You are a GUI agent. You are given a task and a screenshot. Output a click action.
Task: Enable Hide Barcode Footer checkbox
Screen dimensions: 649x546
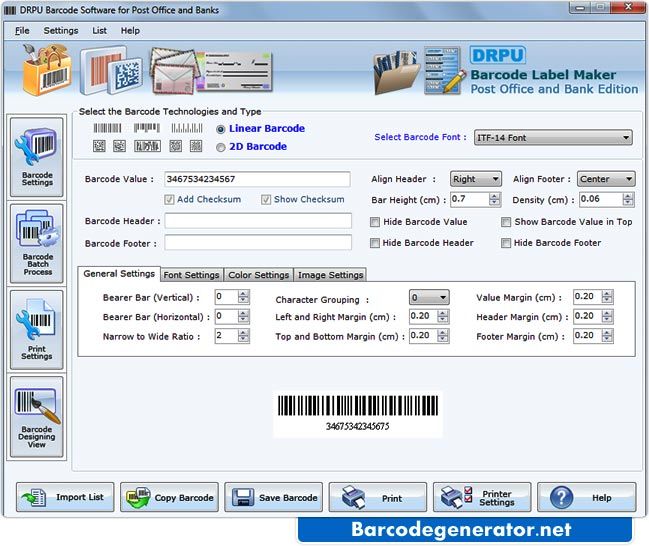(x=506, y=243)
